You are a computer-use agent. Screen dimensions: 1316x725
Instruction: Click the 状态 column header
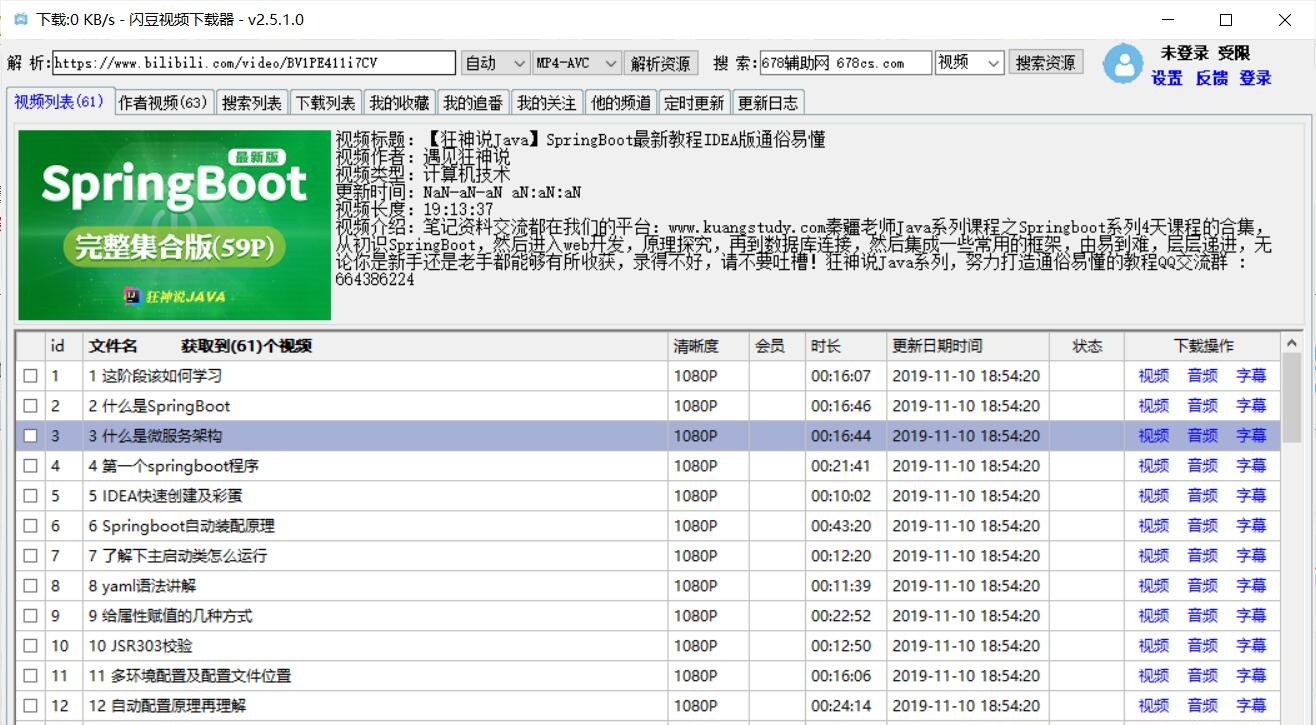point(1087,346)
